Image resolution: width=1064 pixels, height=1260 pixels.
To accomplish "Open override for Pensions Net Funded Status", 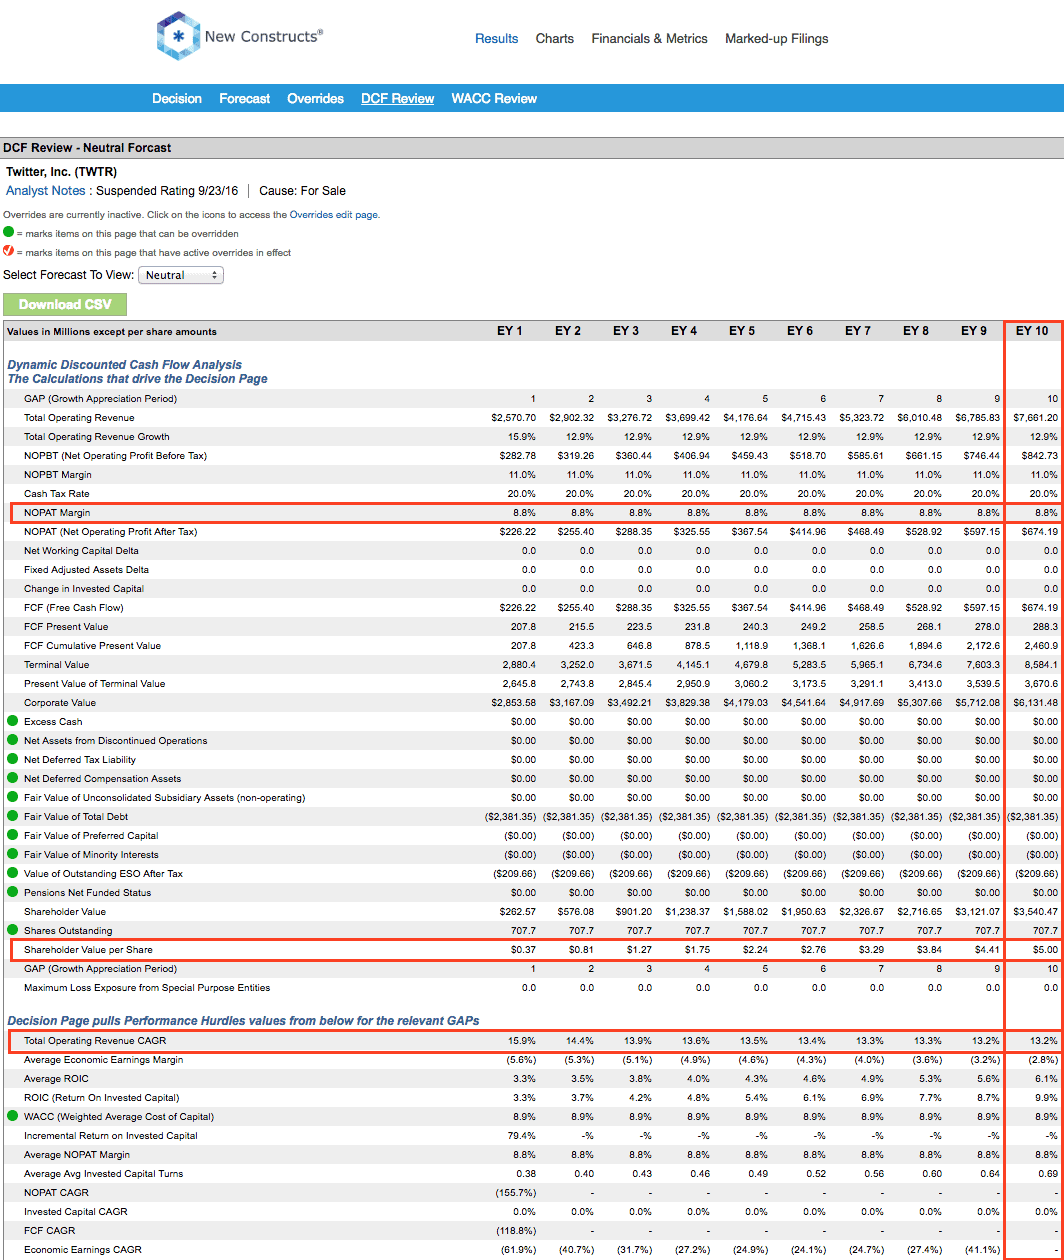I will click(12, 892).
